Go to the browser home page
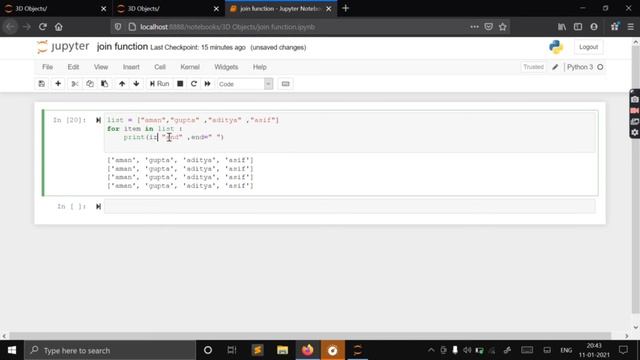Viewport: 640px width, 360px height. point(59,27)
